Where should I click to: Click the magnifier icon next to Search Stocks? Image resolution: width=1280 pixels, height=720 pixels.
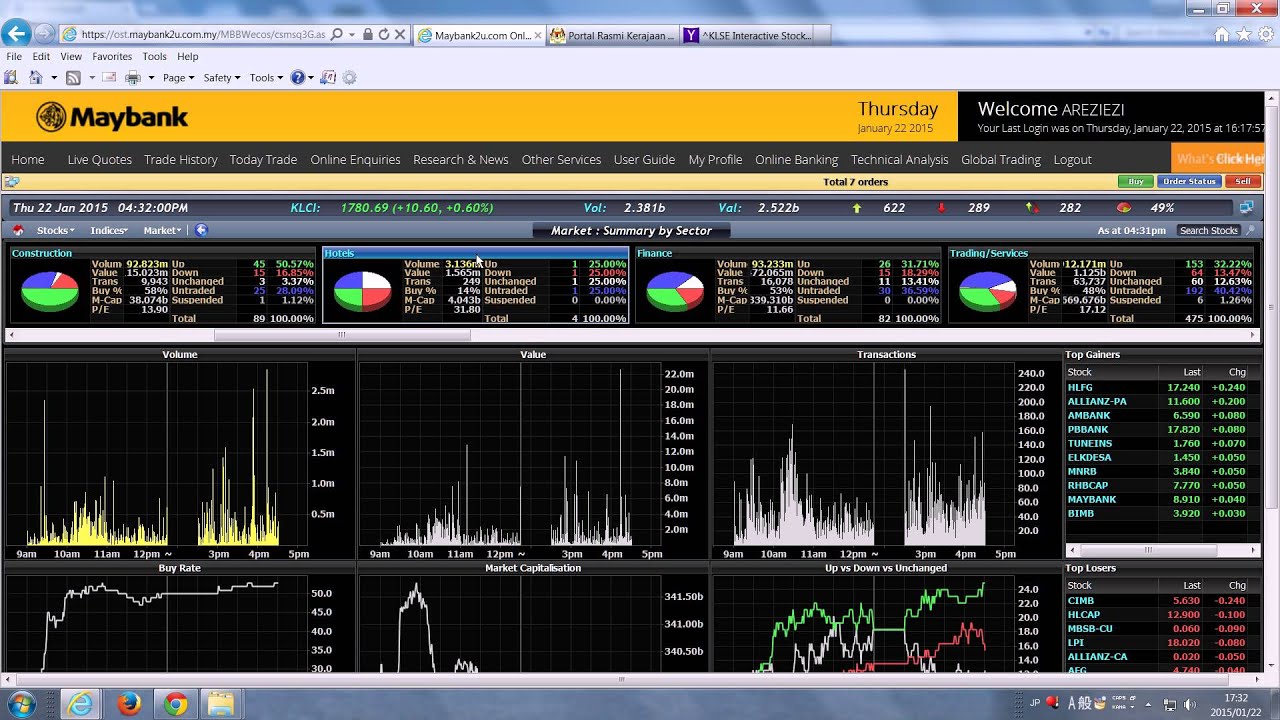tap(1250, 230)
